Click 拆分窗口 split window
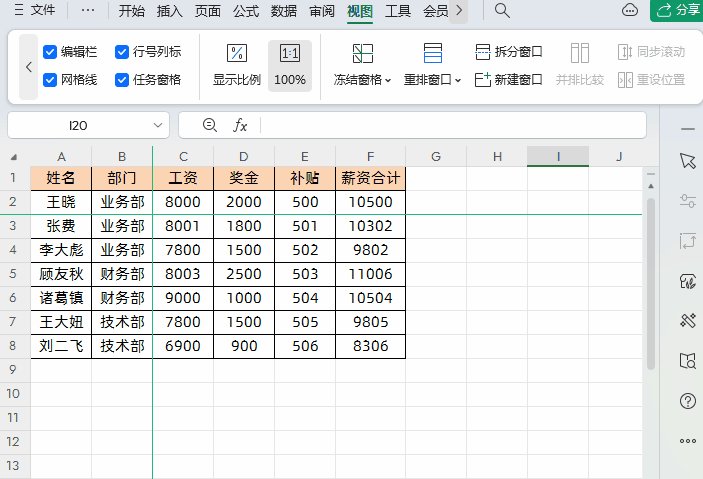 [508, 52]
